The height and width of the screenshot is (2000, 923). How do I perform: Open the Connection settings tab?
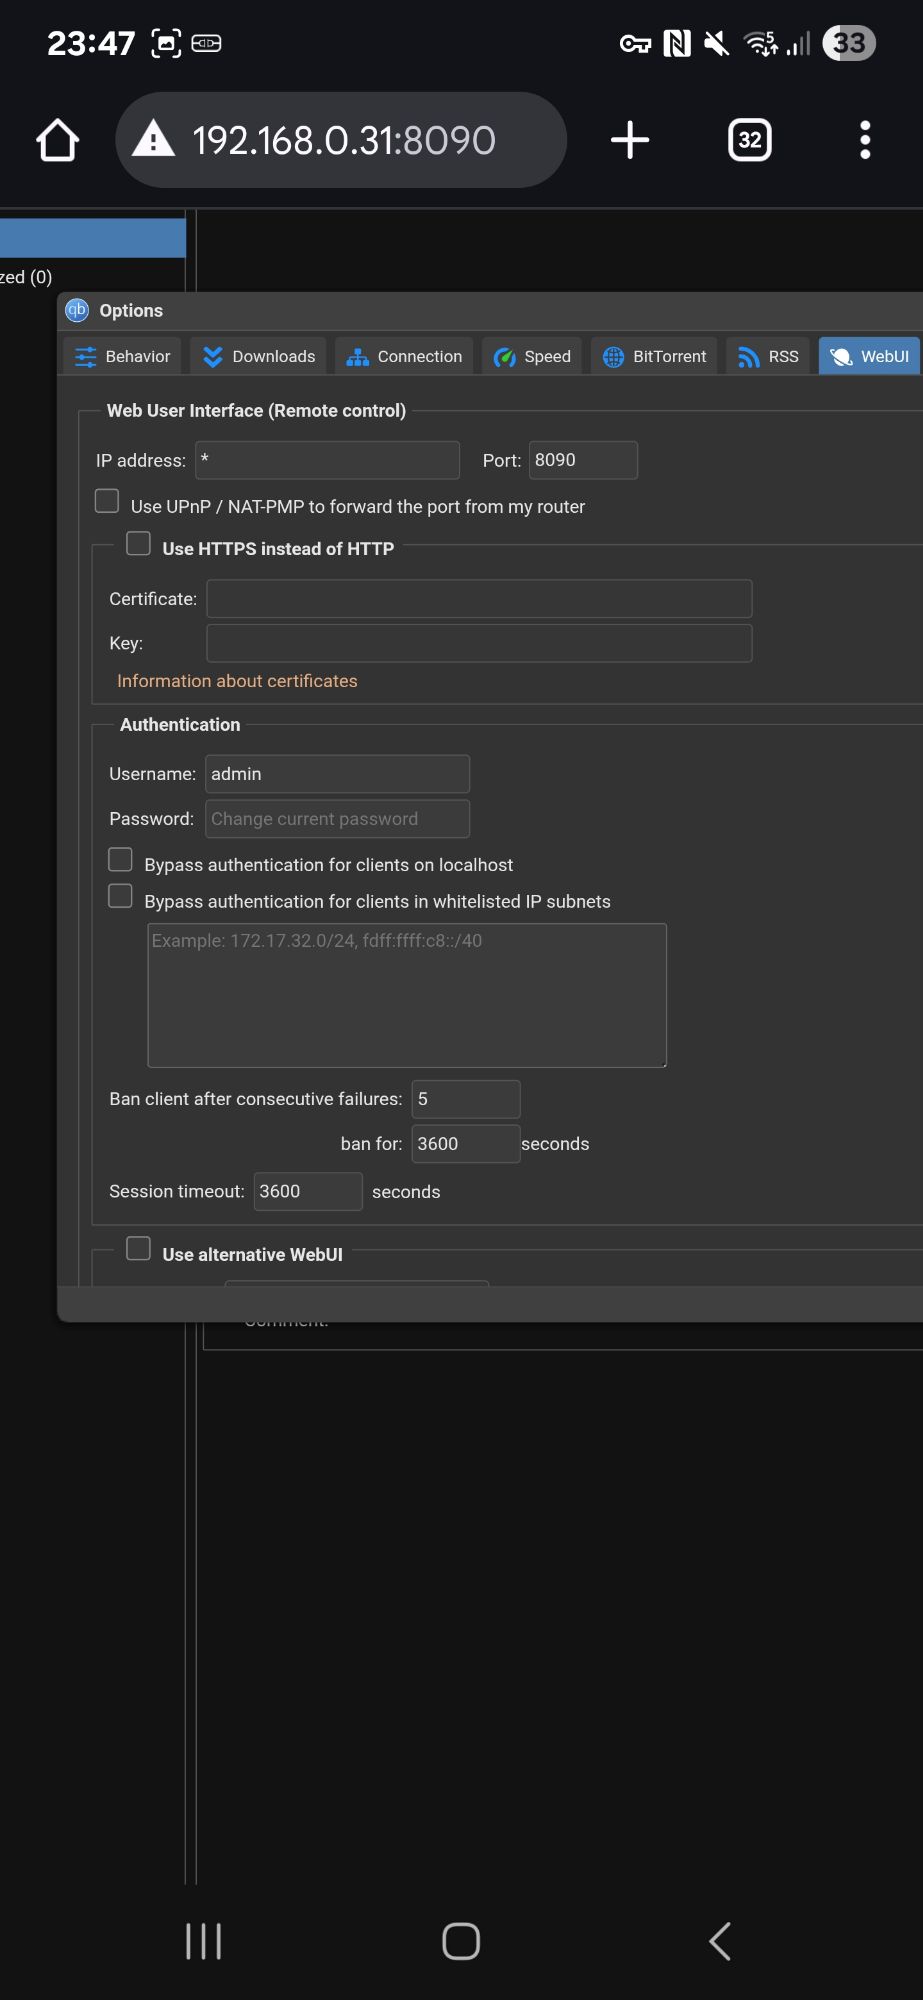(404, 357)
